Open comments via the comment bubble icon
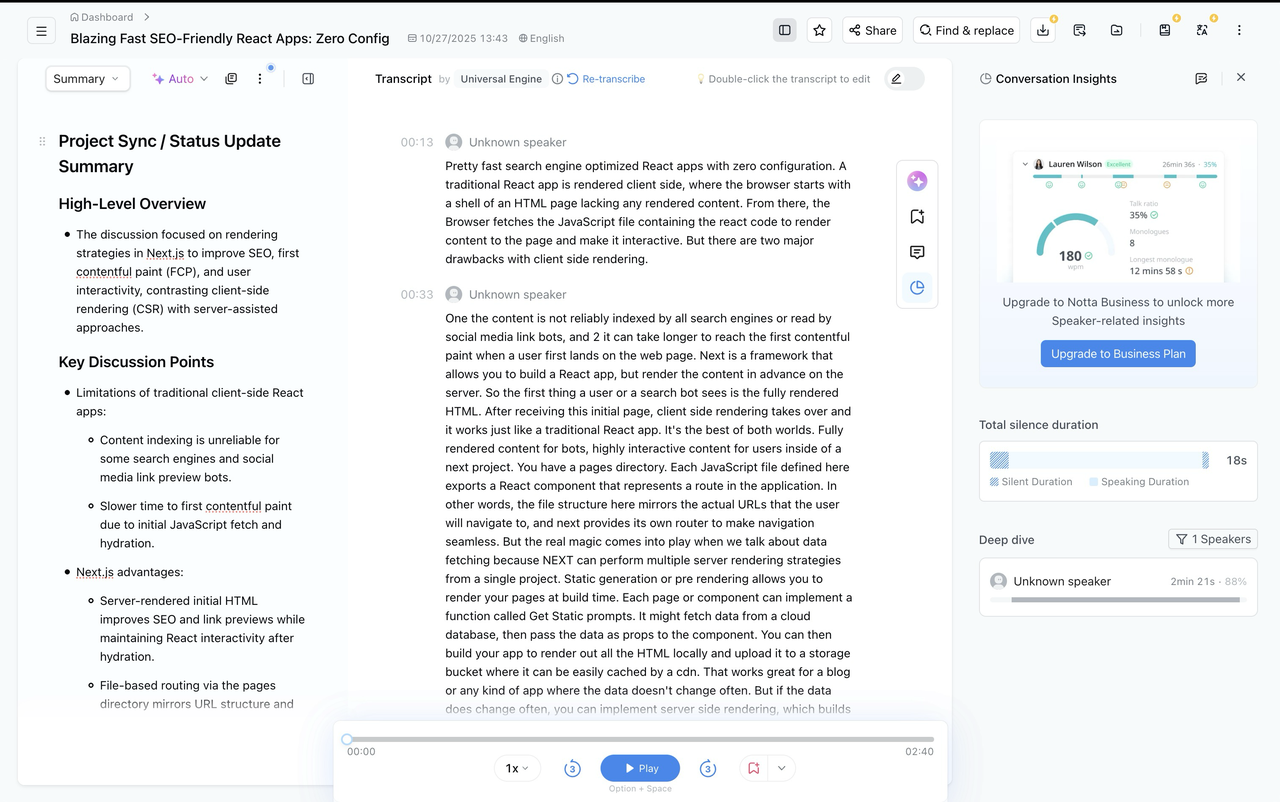Viewport: 1280px width, 802px height. click(917, 252)
